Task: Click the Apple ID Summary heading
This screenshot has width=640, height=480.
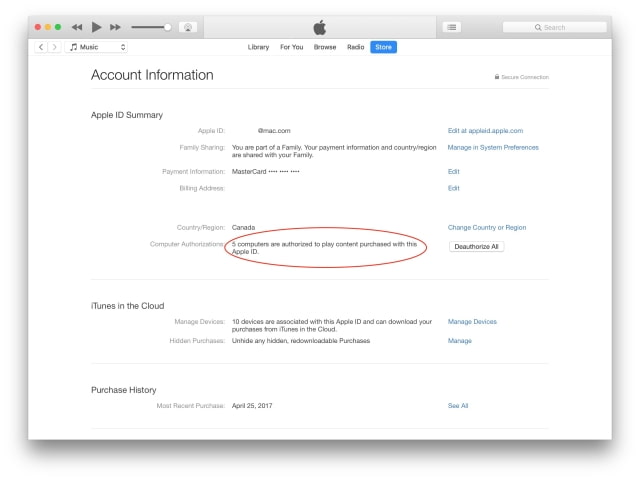Action: [127, 115]
